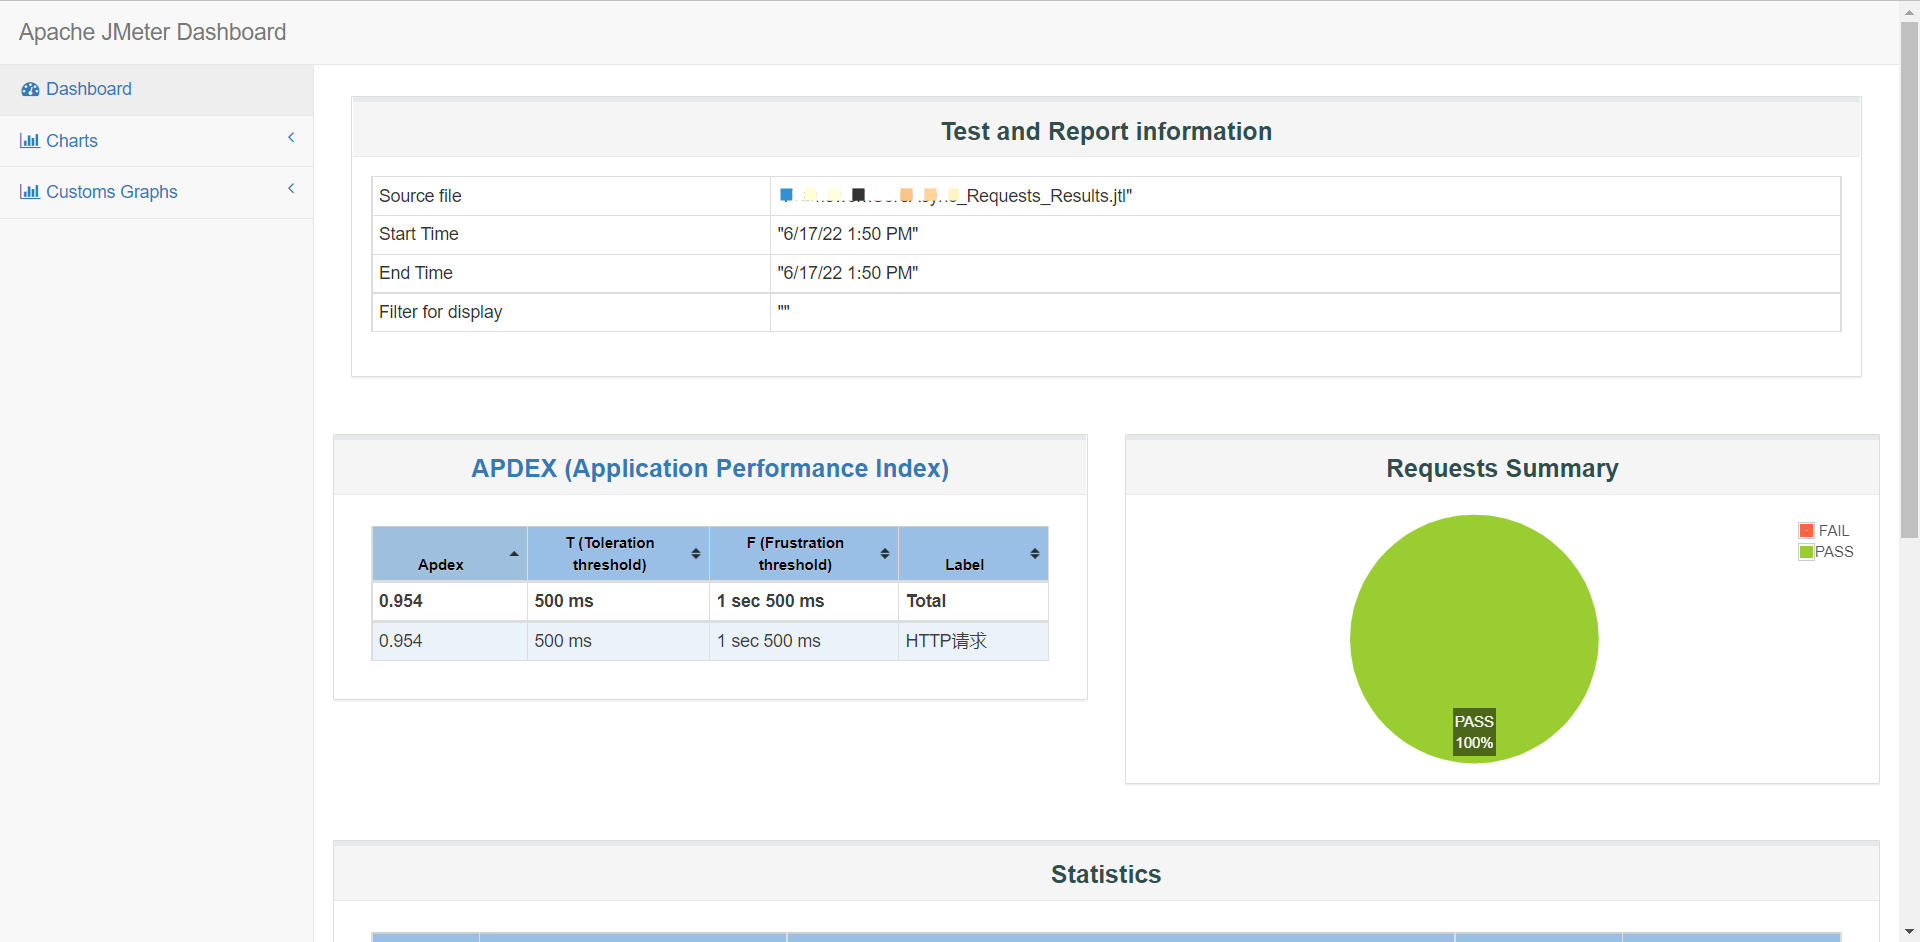Sort by F (Frustration threshold) column
The height and width of the screenshot is (942, 1920).
point(804,554)
